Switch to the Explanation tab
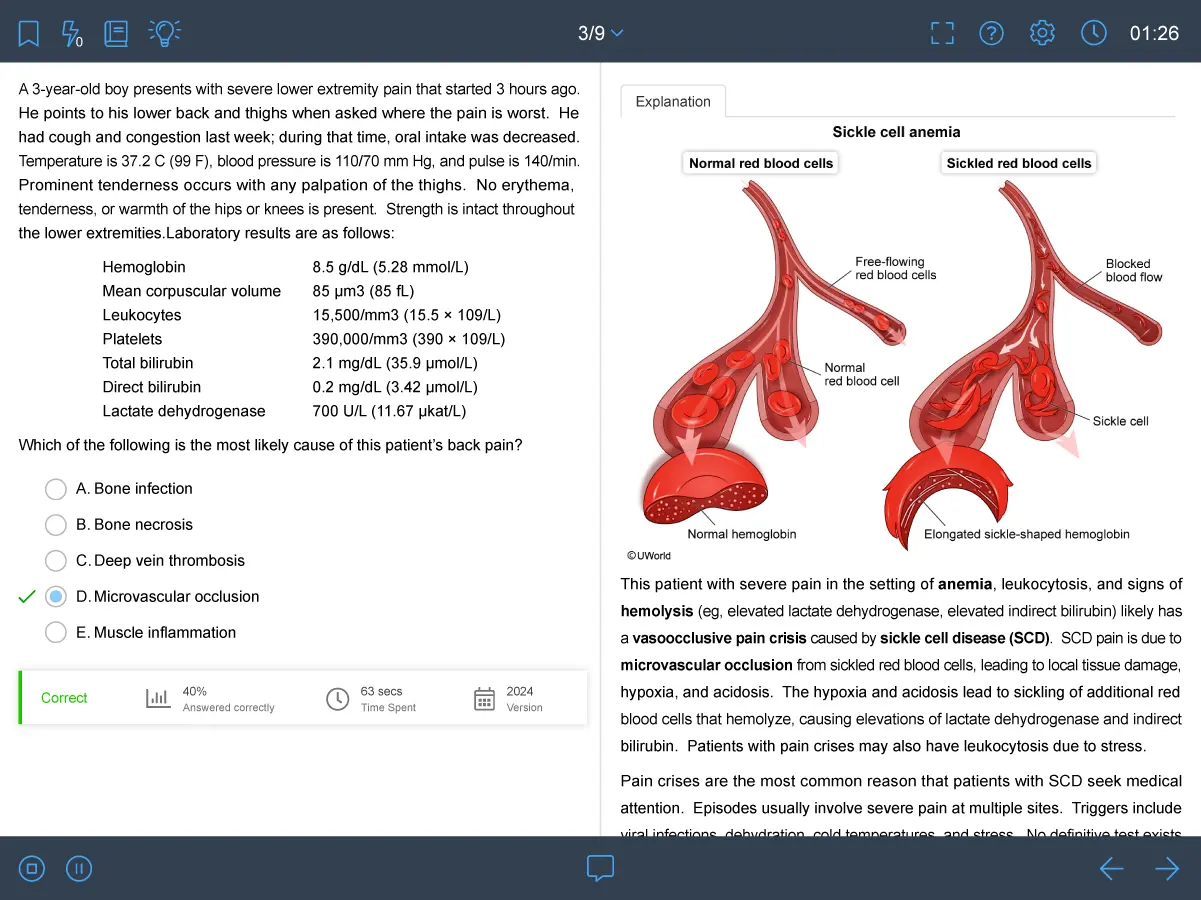 pyautogui.click(x=673, y=102)
